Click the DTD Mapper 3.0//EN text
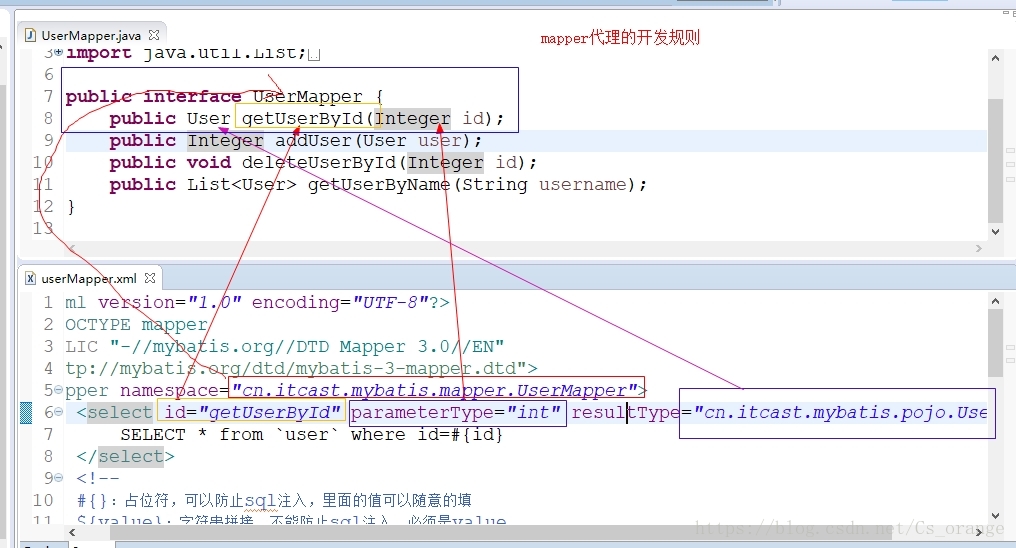1016x548 pixels. (395, 347)
